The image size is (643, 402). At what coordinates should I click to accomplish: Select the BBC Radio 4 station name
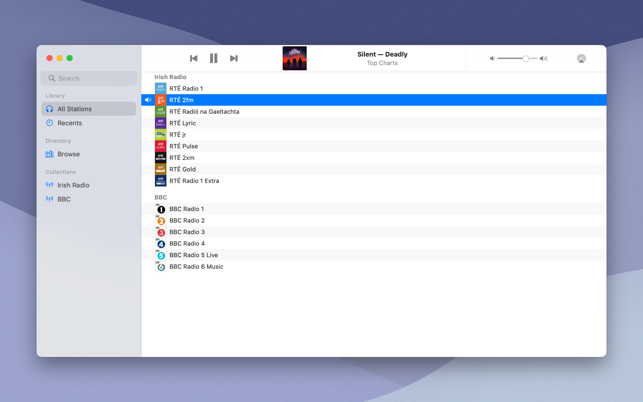tap(187, 243)
